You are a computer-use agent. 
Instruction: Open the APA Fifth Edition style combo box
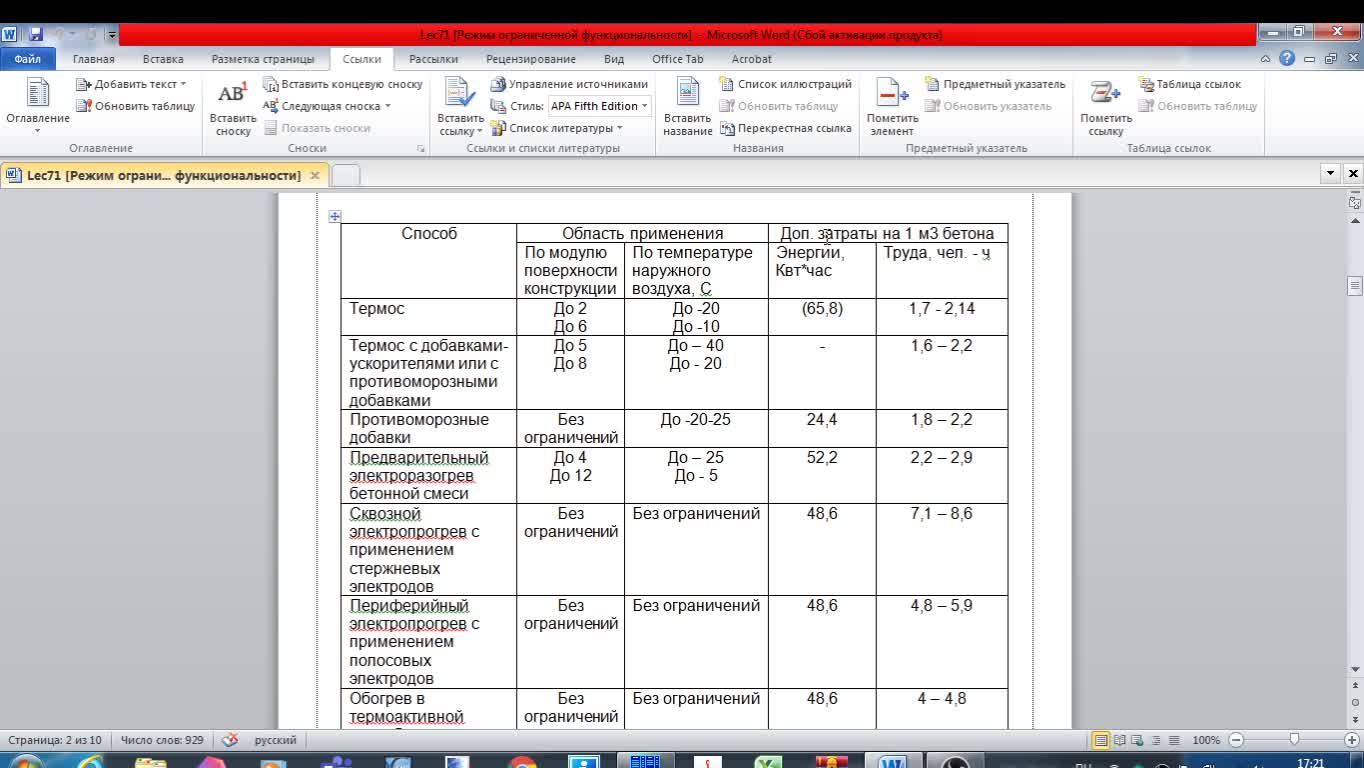click(599, 106)
